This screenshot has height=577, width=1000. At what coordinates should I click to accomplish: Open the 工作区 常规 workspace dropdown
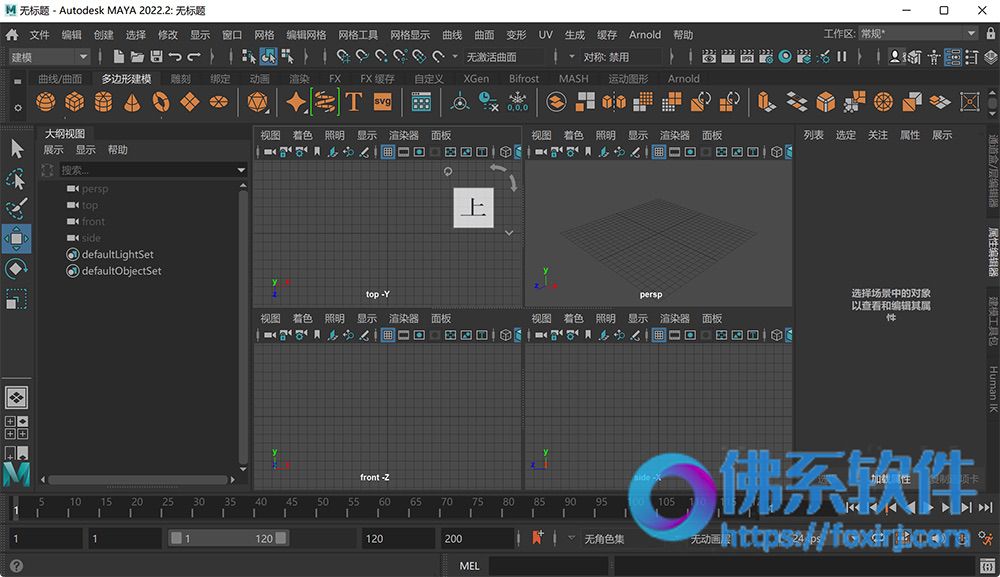[917, 34]
